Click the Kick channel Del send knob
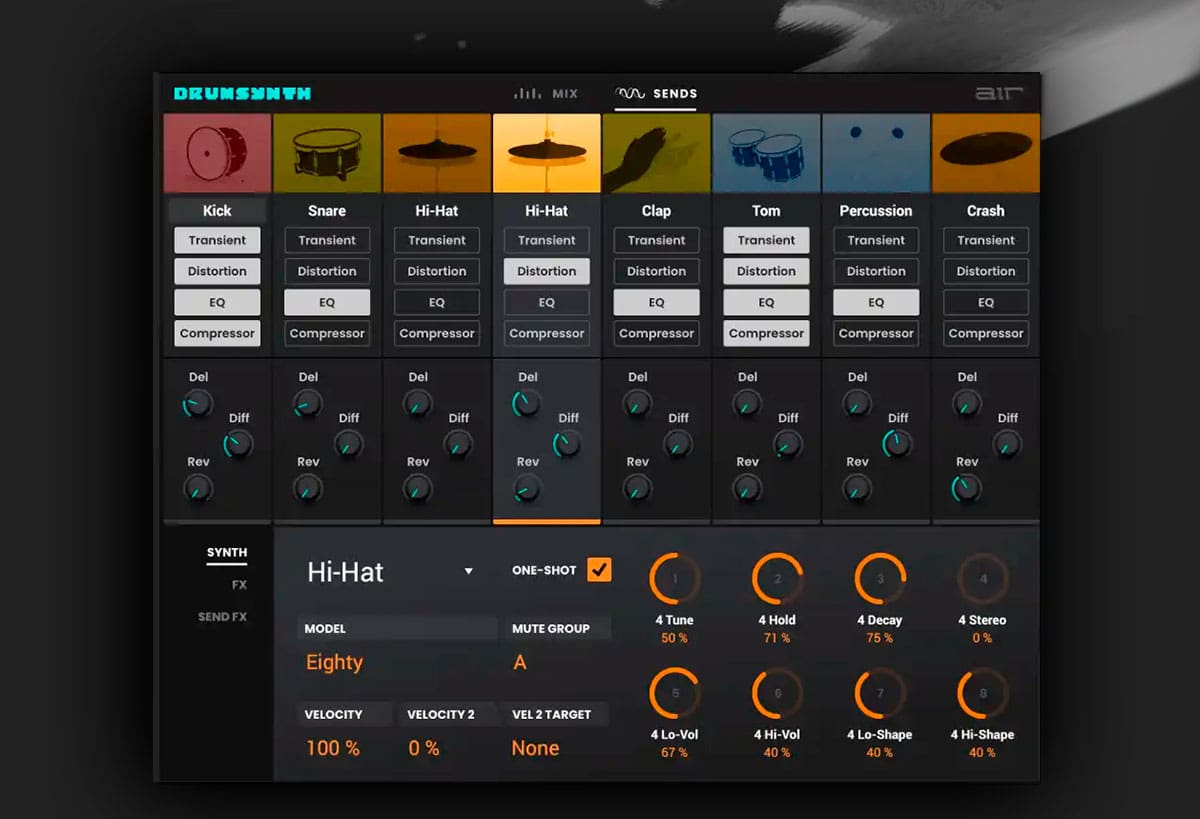 (198, 404)
